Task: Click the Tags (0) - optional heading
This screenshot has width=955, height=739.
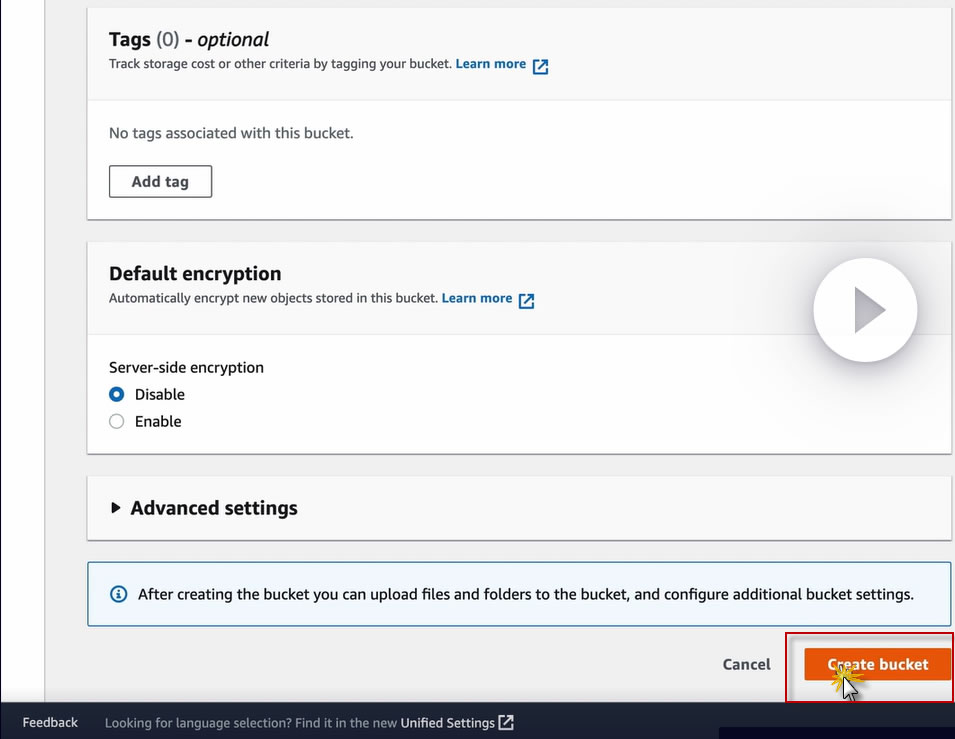Action: [x=189, y=40]
